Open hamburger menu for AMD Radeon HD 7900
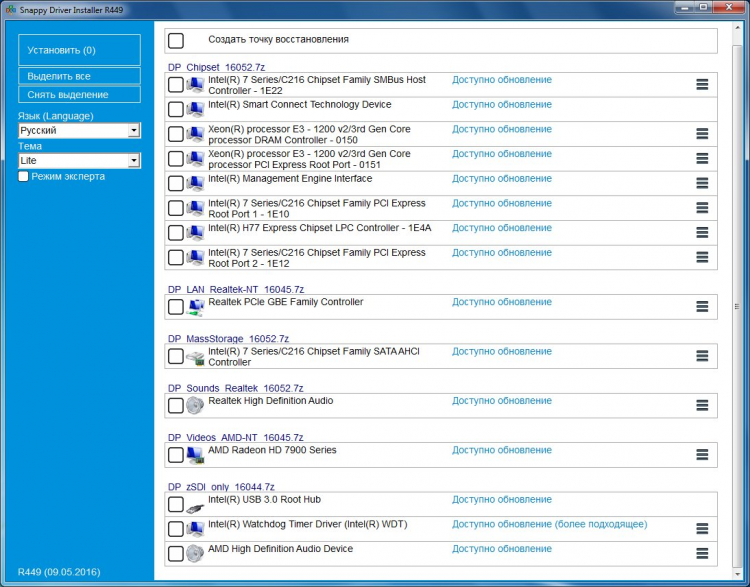This screenshot has width=750, height=587. [702, 455]
